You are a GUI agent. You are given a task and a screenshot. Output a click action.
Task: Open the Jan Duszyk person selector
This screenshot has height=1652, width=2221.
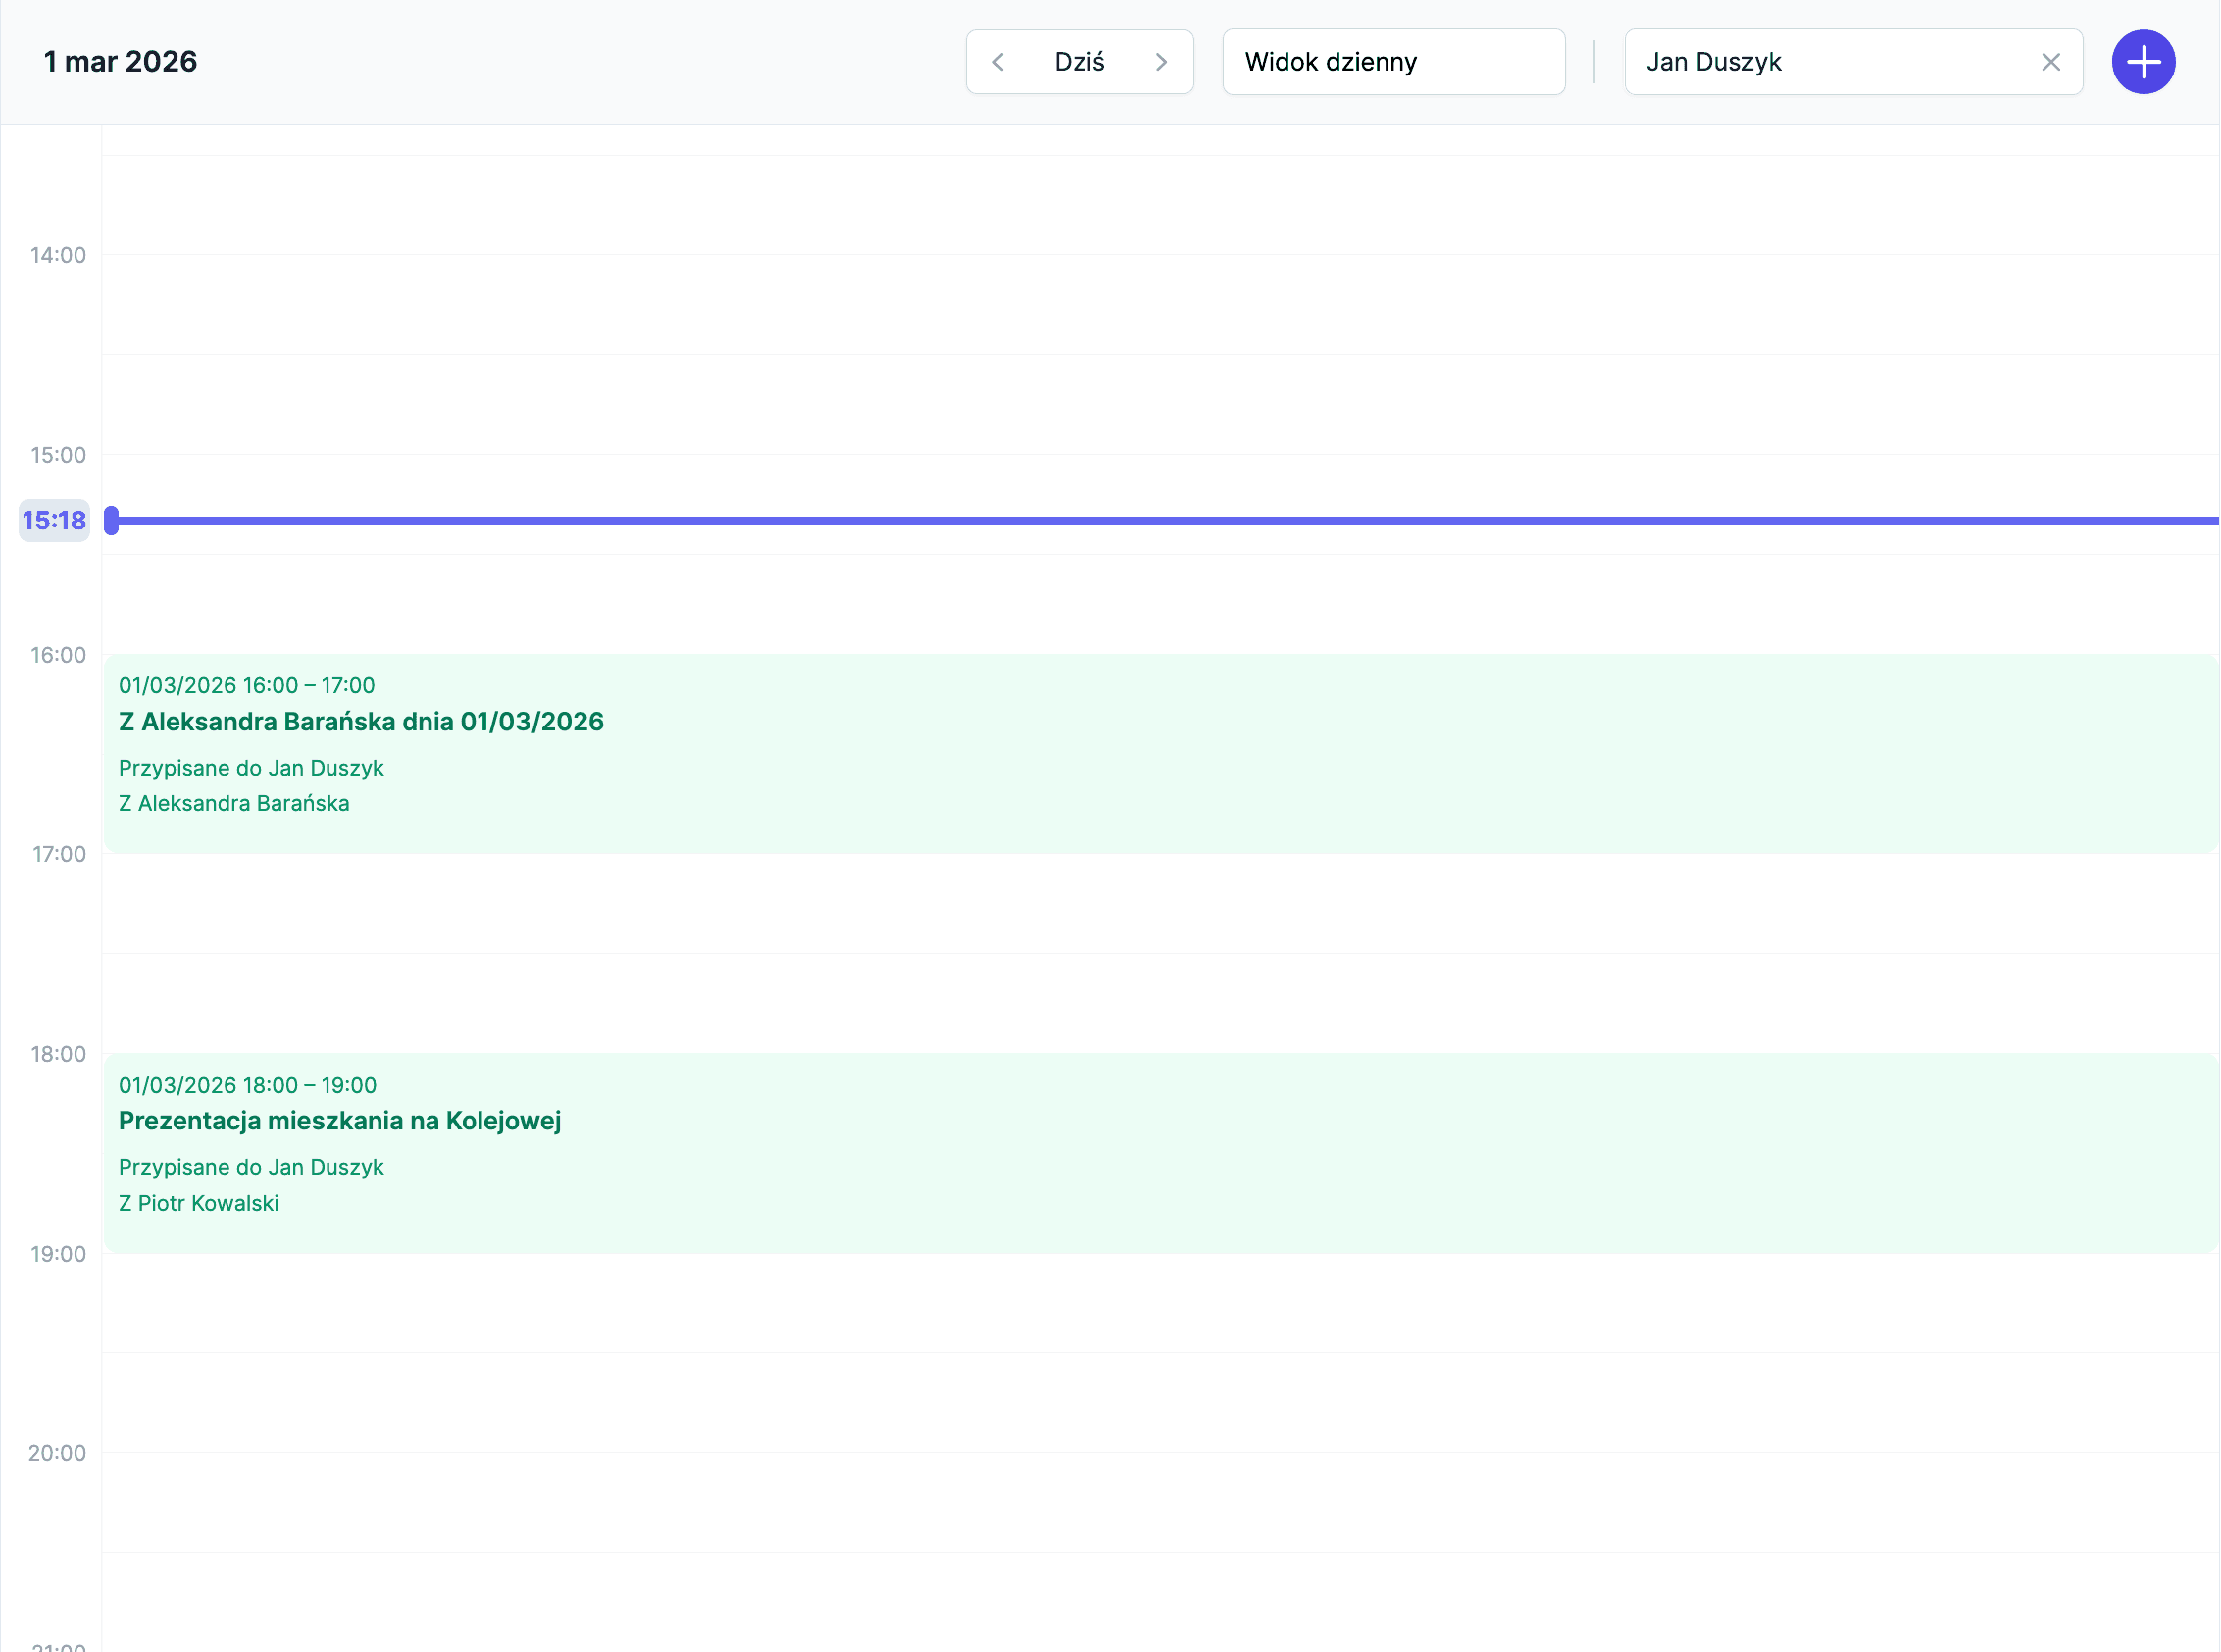click(x=1820, y=62)
